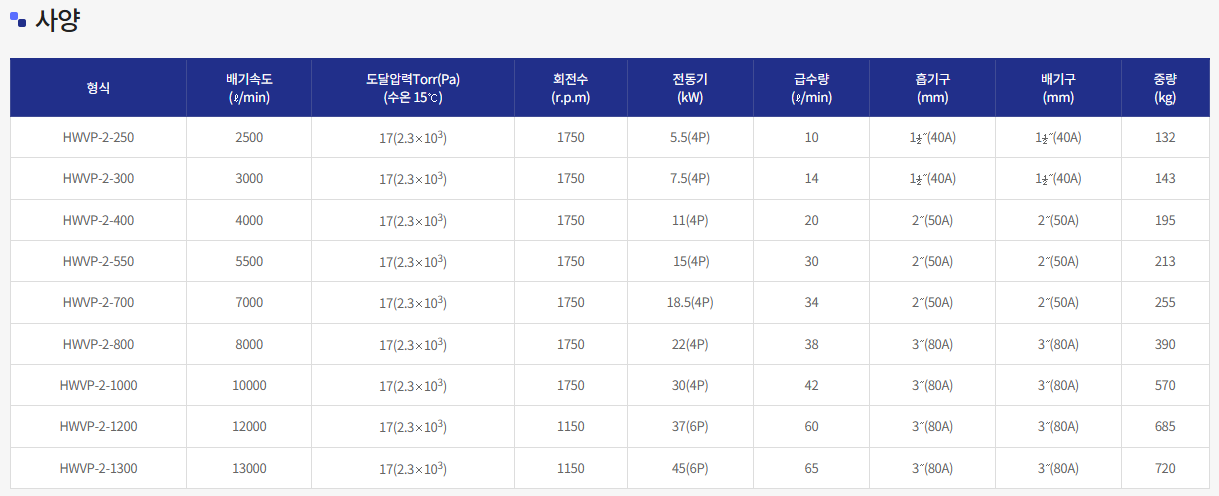Select the 도달압력Torr(Pa) column header
The width and height of the screenshot is (1219, 496).
tap(412, 88)
